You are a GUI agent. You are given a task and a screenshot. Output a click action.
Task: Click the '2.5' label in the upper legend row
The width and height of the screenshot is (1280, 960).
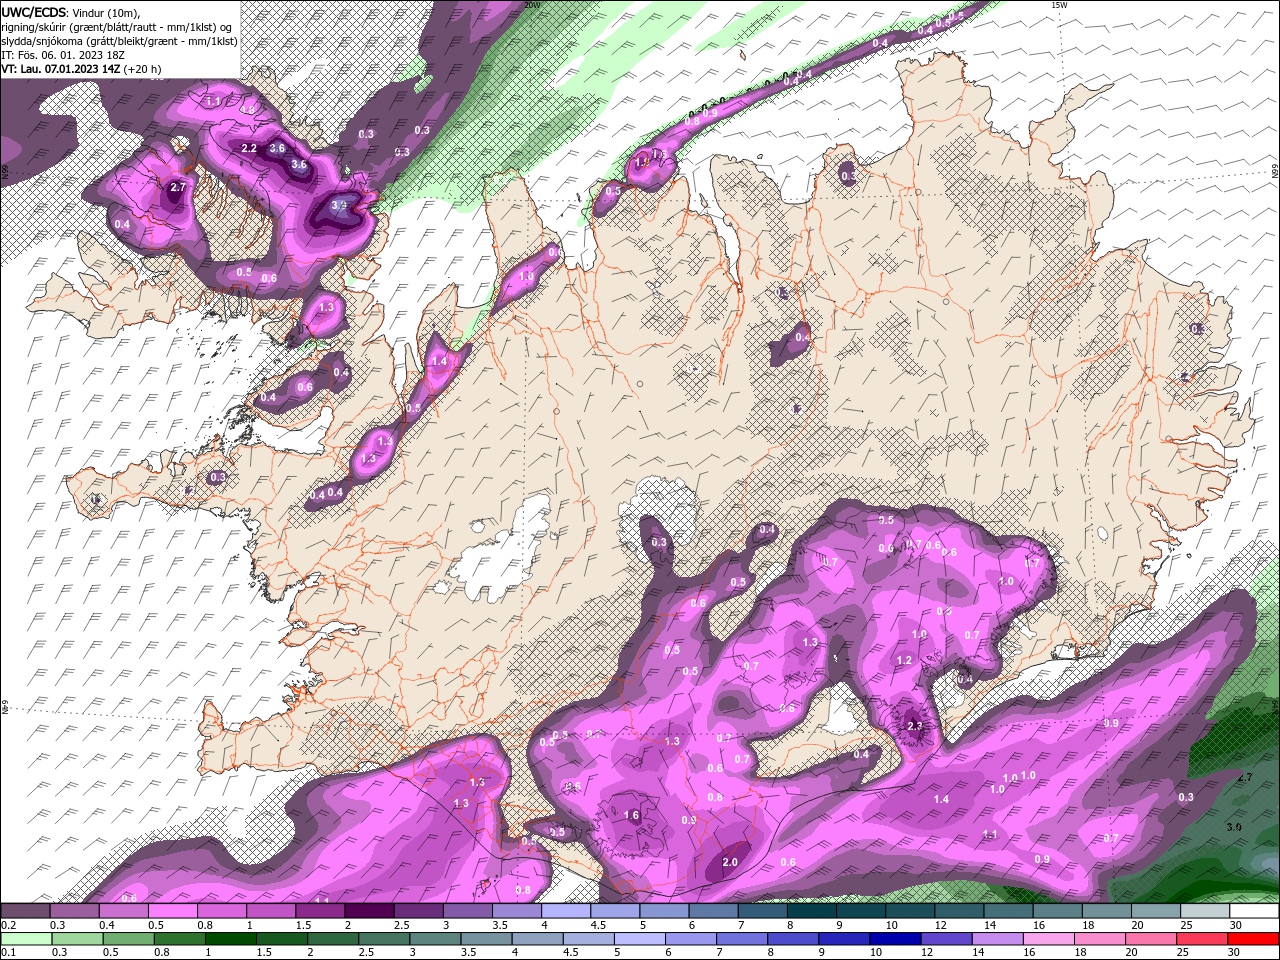click(401, 925)
